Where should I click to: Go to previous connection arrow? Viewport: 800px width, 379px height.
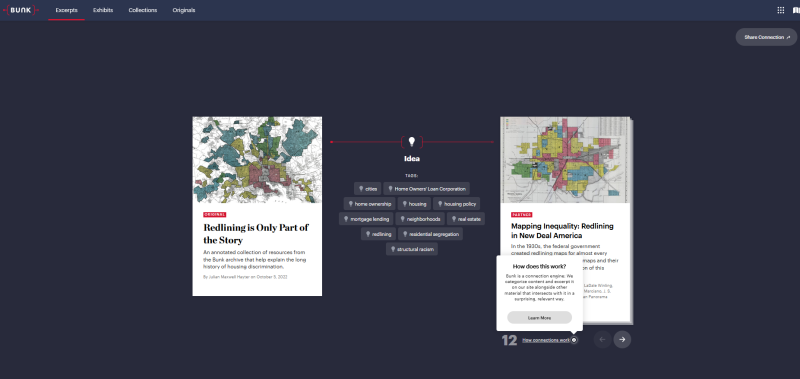tap(603, 339)
